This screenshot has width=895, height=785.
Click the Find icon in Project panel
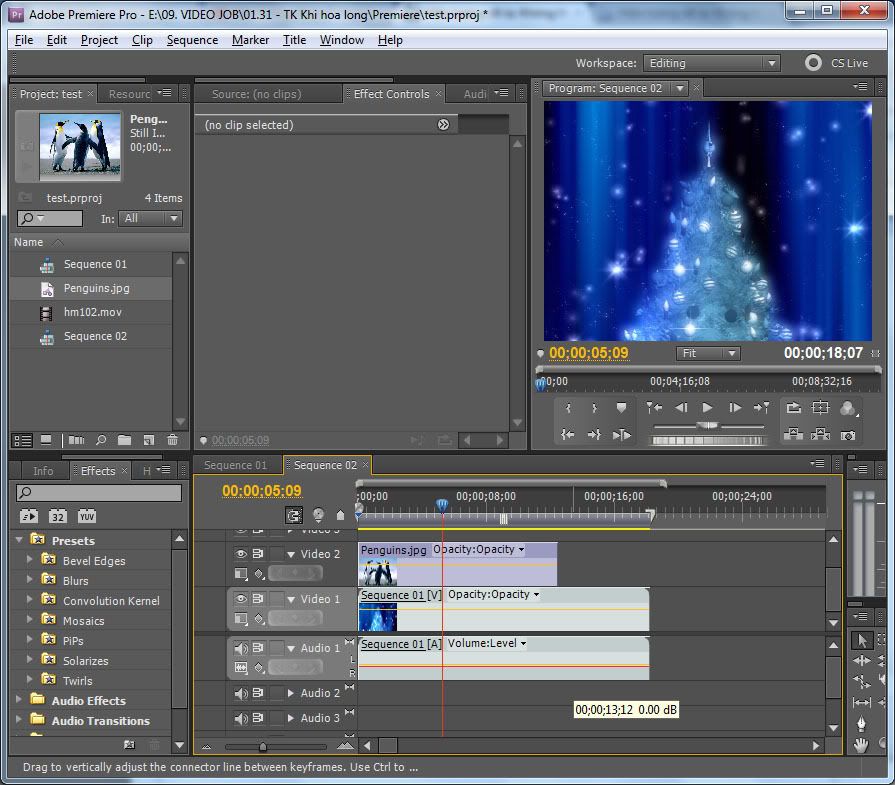click(101, 440)
